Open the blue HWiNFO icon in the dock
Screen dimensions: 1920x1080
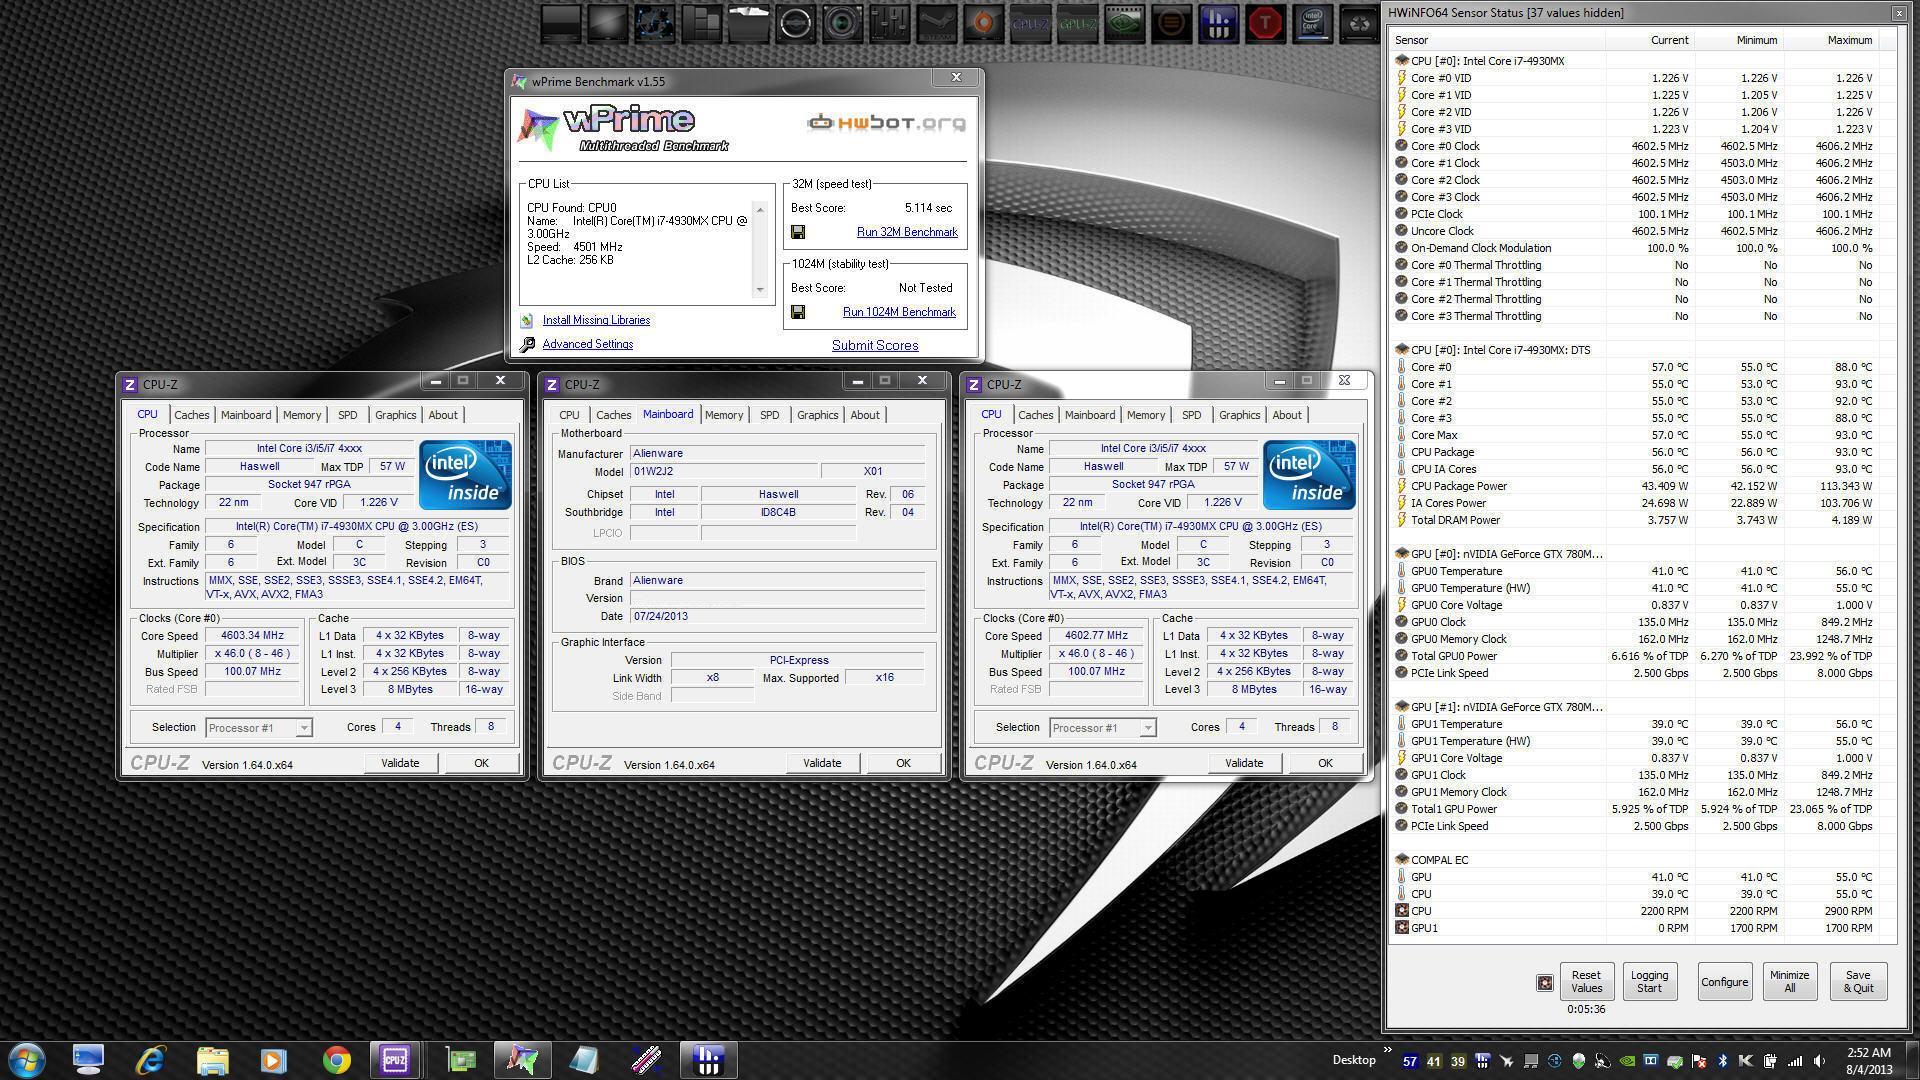1218,24
